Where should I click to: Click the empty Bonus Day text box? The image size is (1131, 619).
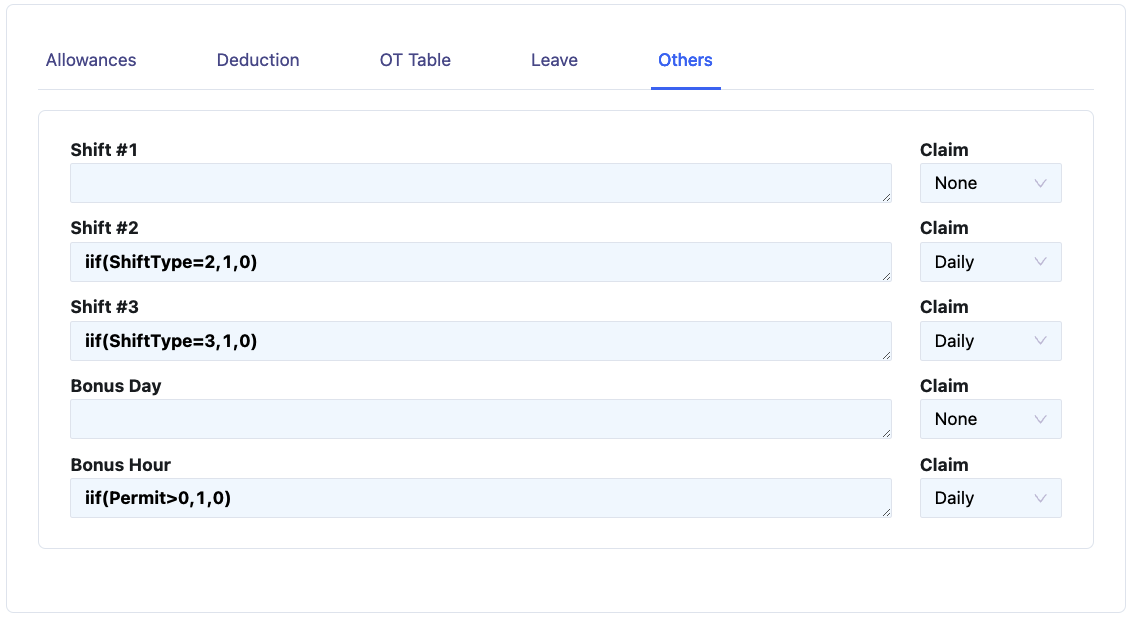[480, 419]
